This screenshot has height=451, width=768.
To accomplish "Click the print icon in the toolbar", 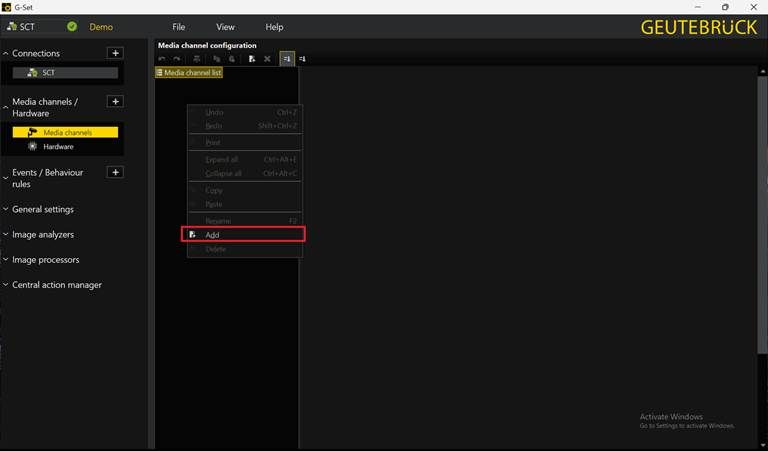I will 196,59.
